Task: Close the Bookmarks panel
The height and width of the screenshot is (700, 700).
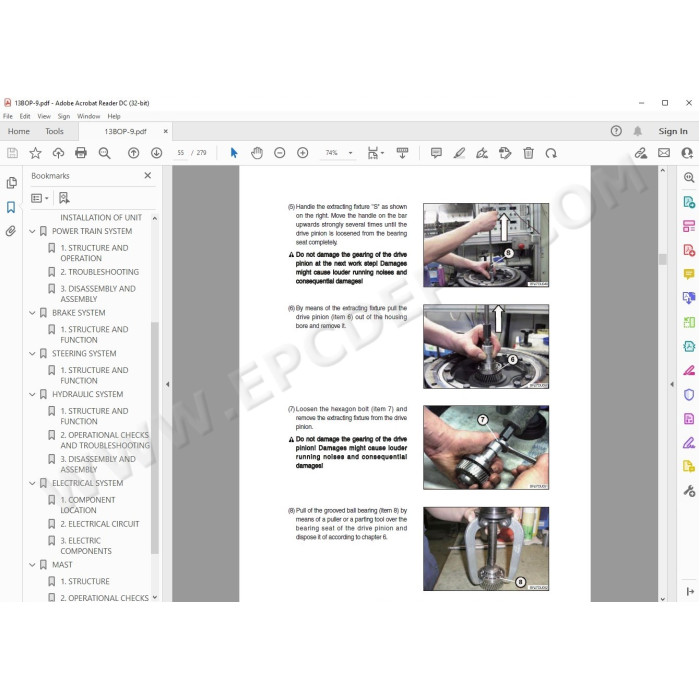Action: (148, 175)
